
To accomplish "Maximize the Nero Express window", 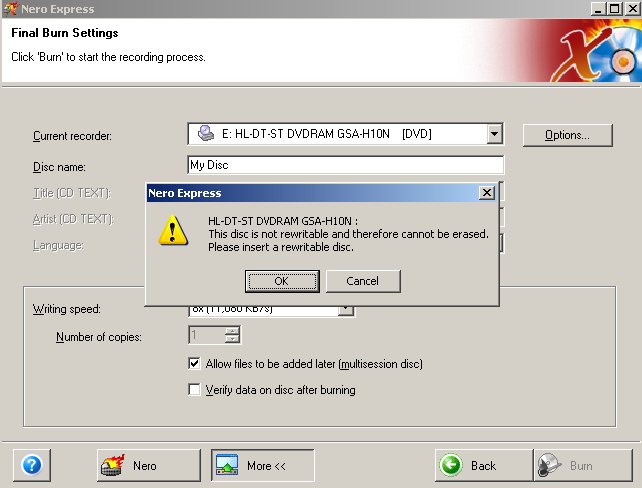I will point(614,8).
